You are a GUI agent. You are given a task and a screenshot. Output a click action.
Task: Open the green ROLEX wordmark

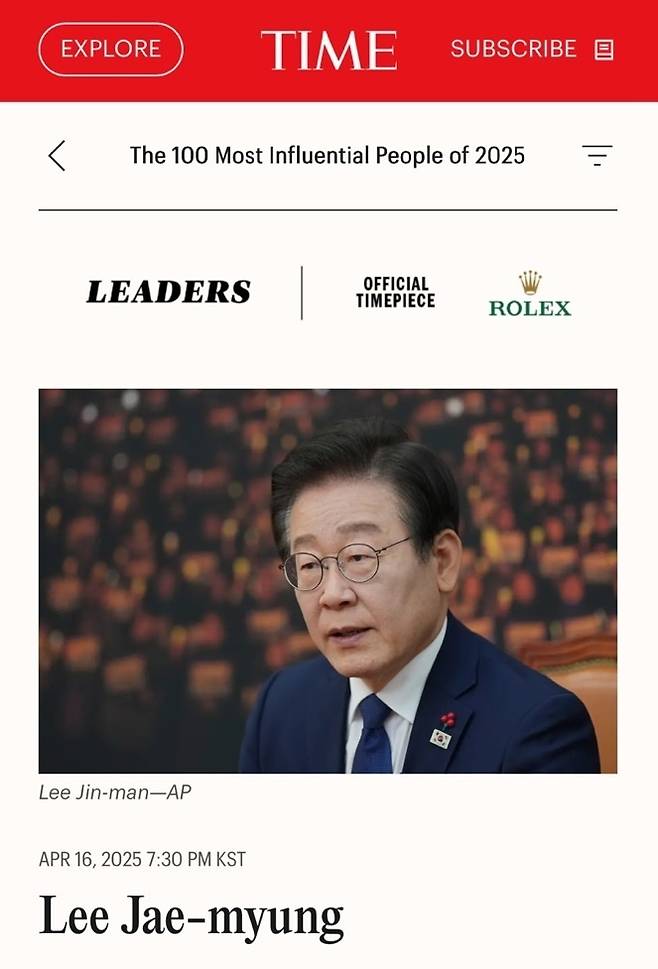click(x=530, y=308)
